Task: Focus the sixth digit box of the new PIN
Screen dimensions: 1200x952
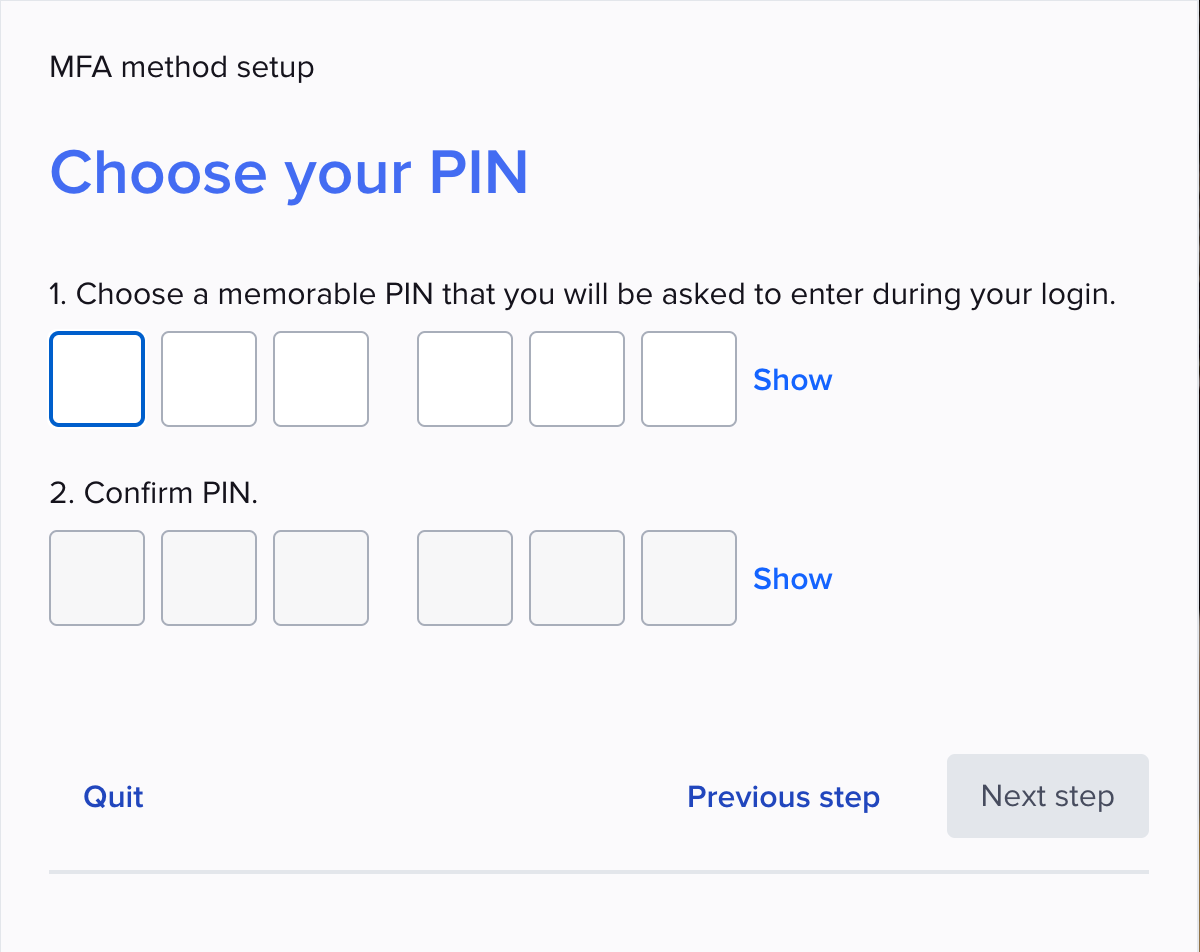Action: tap(689, 379)
